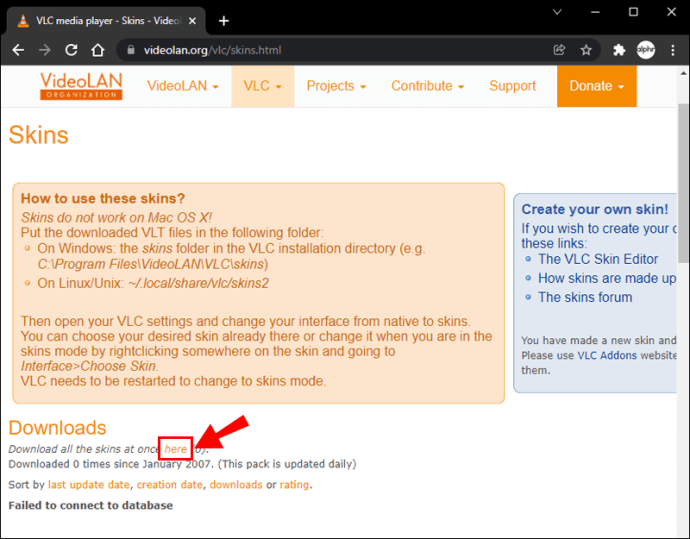This screenshot has height=539, width=690.
Task: Click the Skins page heading
Action: 39,135
